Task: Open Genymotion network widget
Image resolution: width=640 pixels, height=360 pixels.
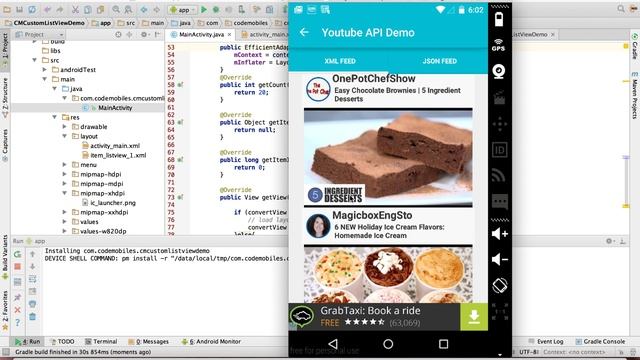Action: (x=498, y=175)
